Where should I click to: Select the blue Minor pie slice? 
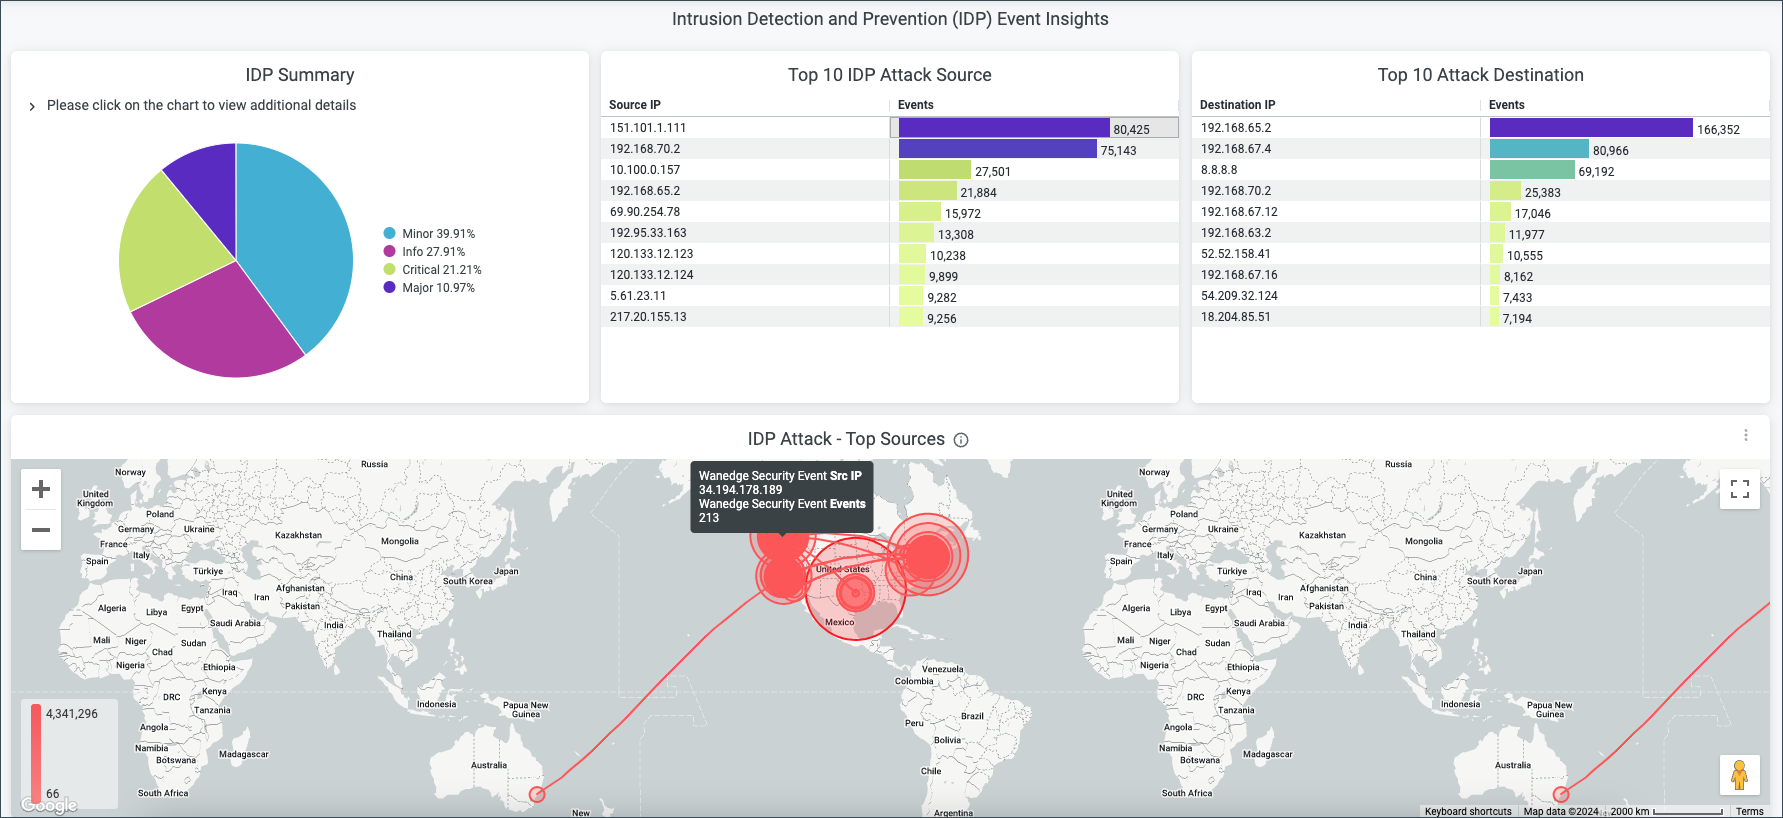(x=295, y=240)
